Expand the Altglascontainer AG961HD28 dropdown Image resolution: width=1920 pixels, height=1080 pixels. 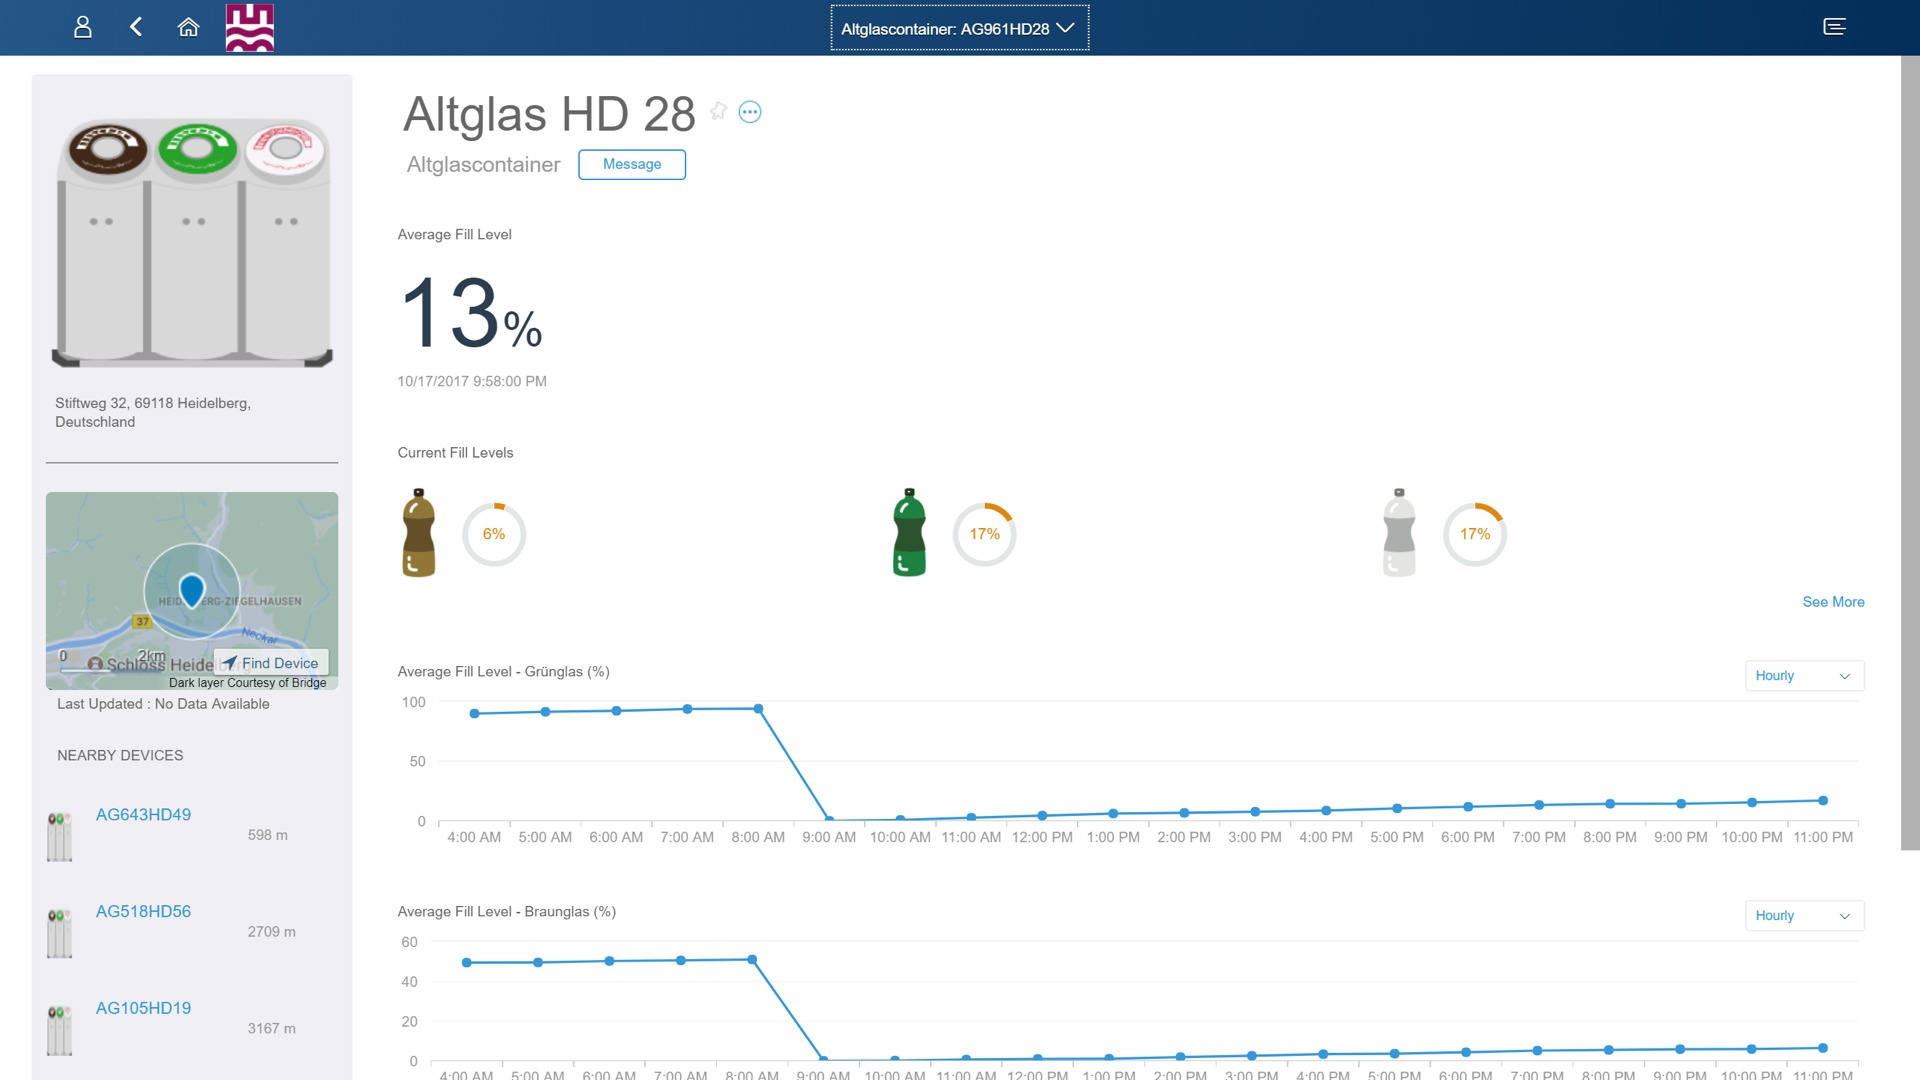pos(959,28)
